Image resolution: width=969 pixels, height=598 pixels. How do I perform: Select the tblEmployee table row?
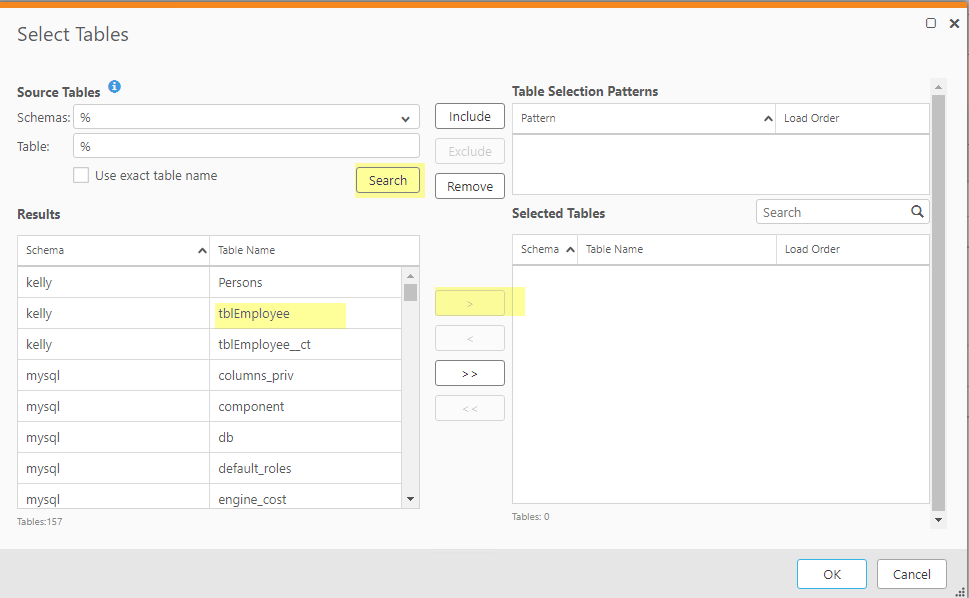[x=254, y=314]
